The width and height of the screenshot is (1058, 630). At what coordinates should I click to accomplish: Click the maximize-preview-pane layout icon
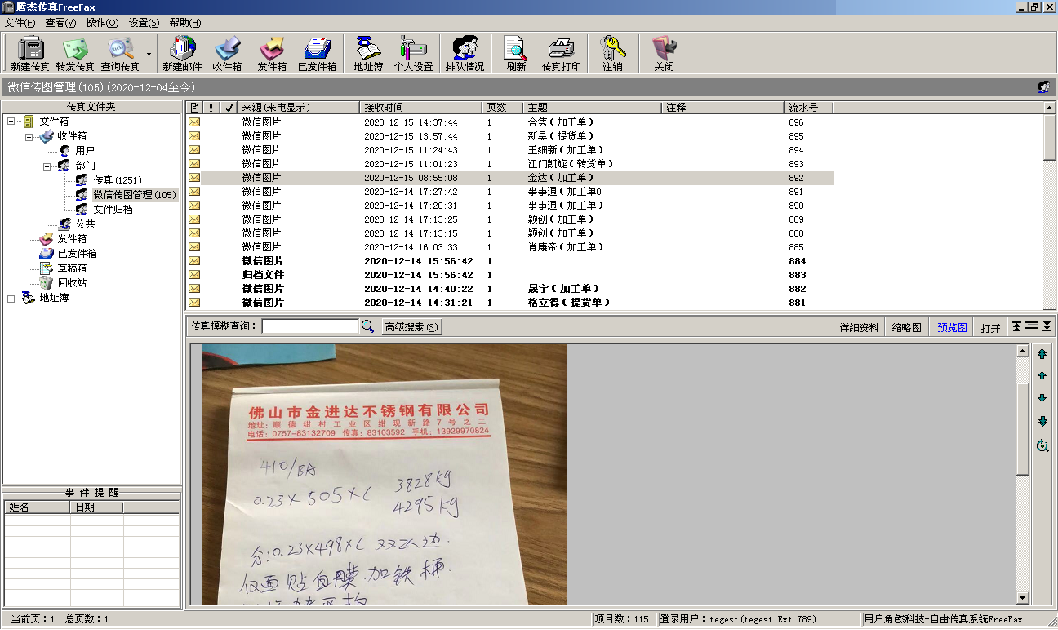(x=1047, y=326)
